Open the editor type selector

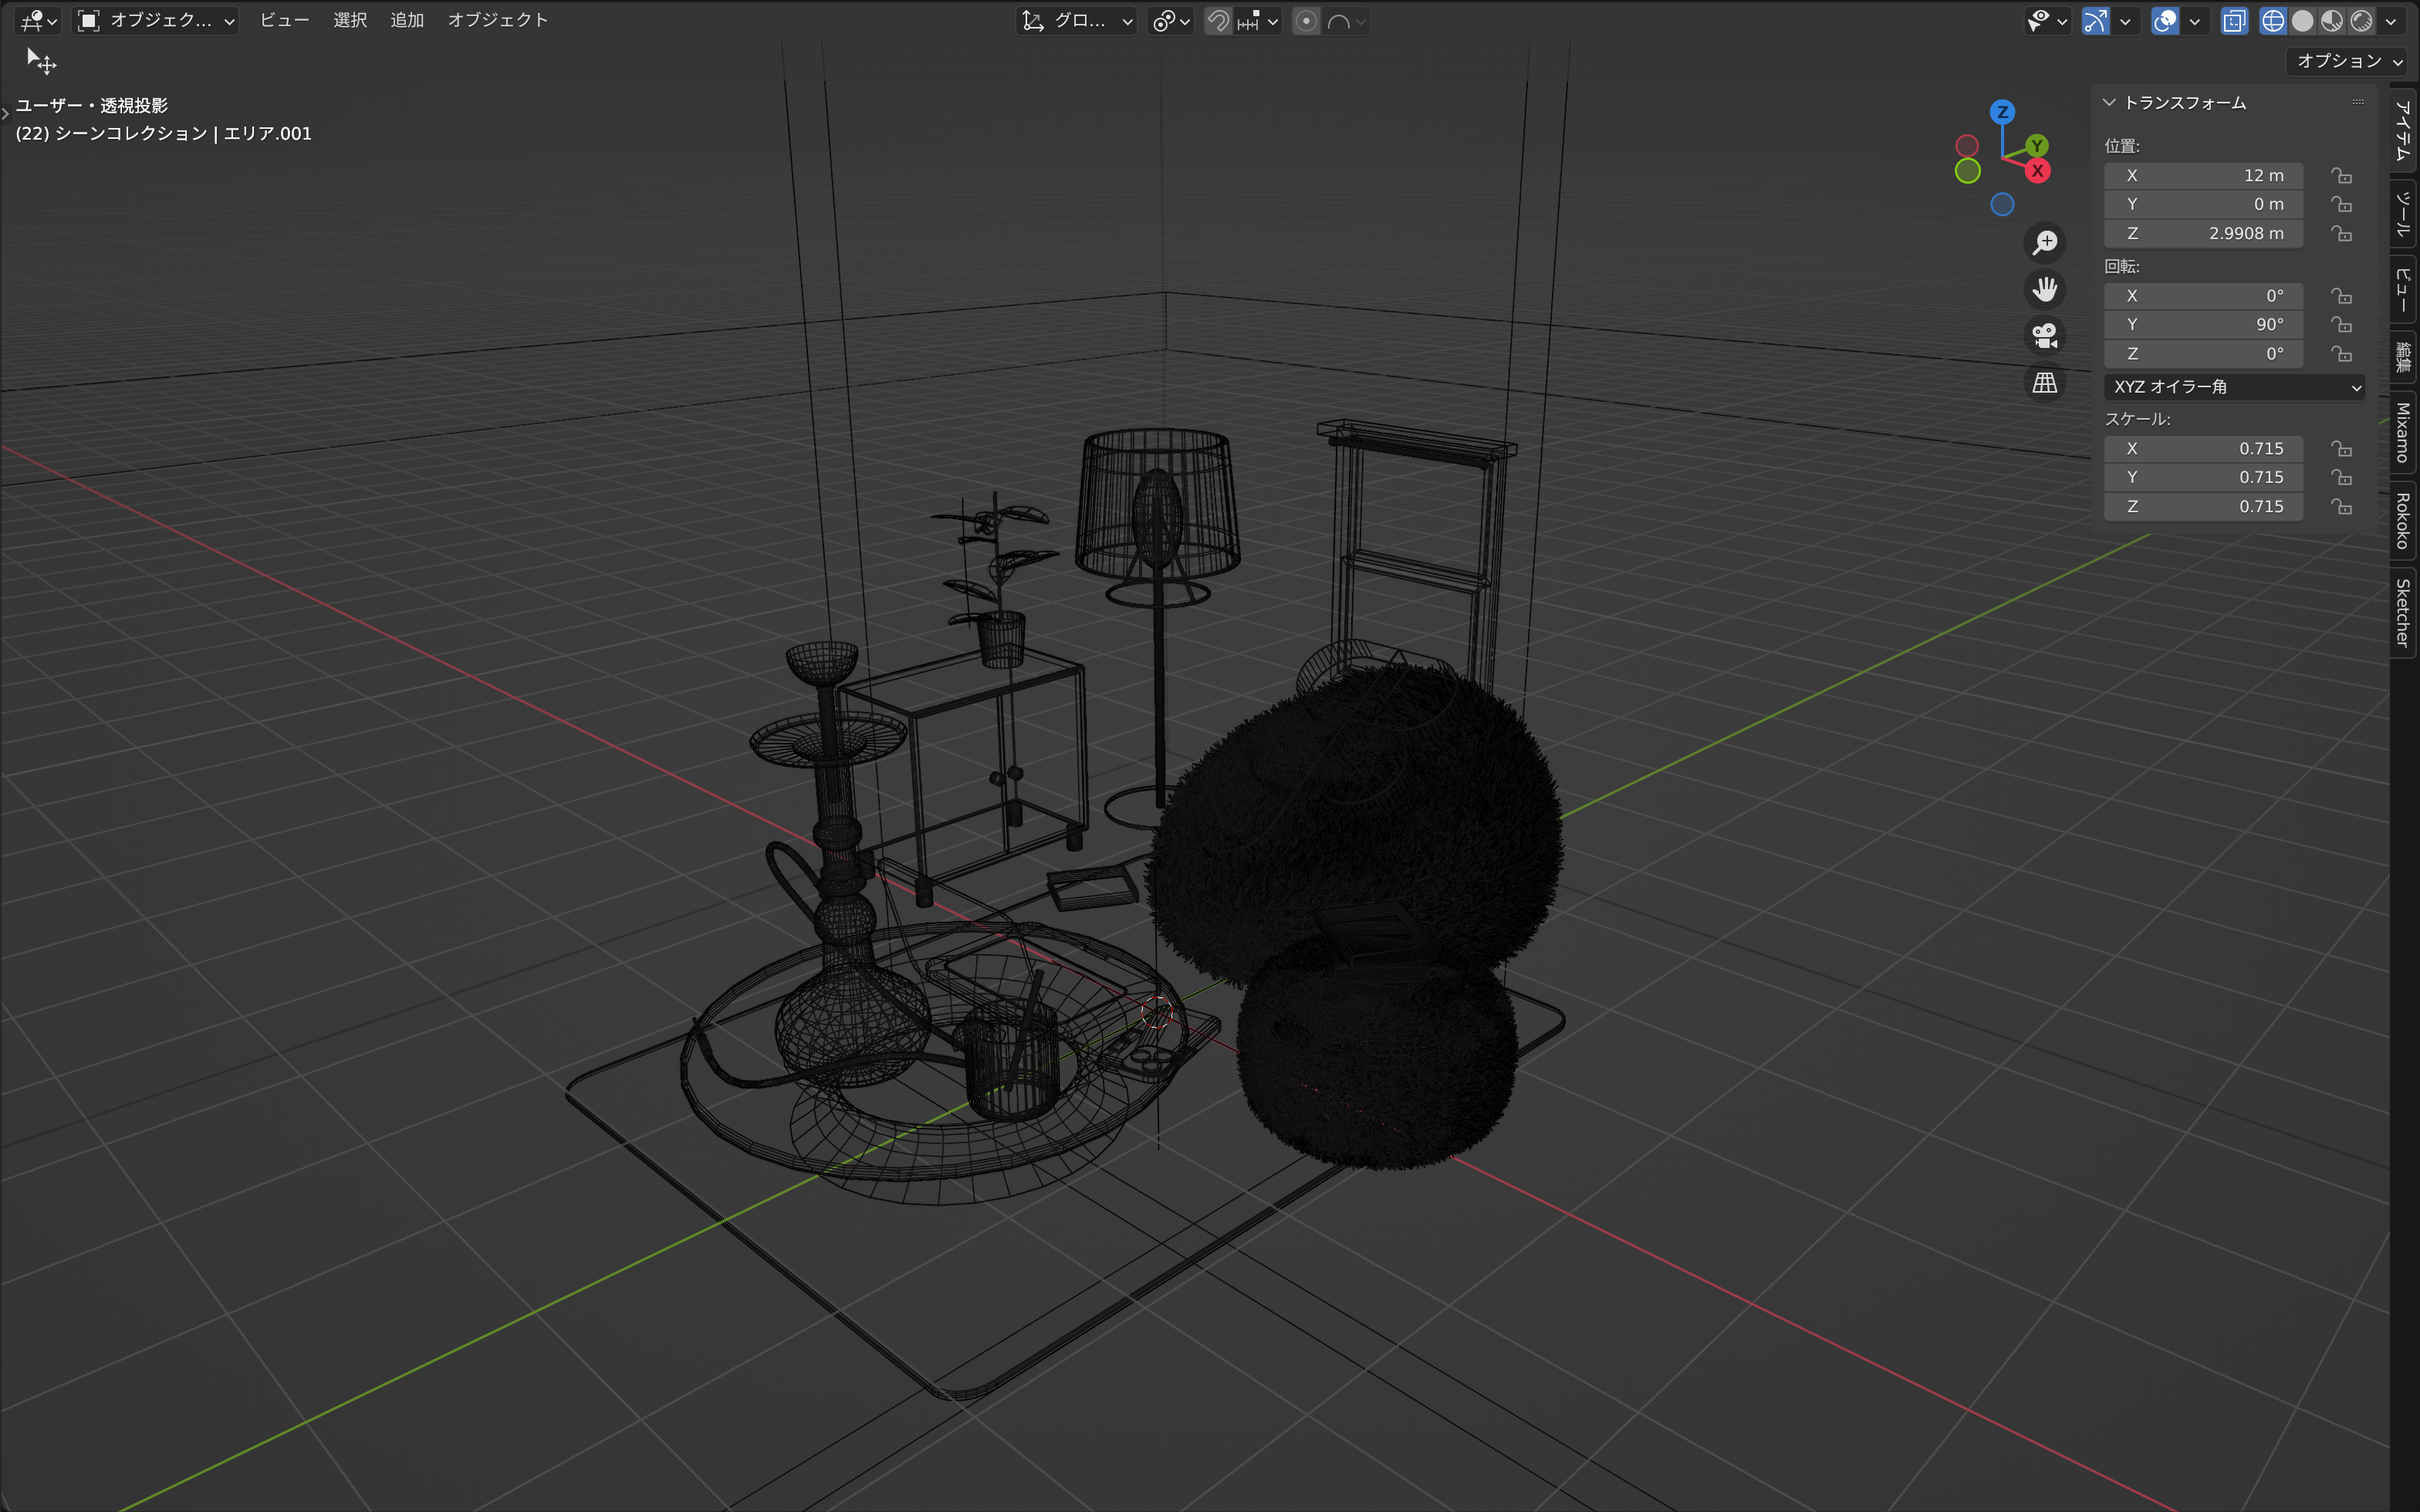pyautogui.click(x=38, y=20)
